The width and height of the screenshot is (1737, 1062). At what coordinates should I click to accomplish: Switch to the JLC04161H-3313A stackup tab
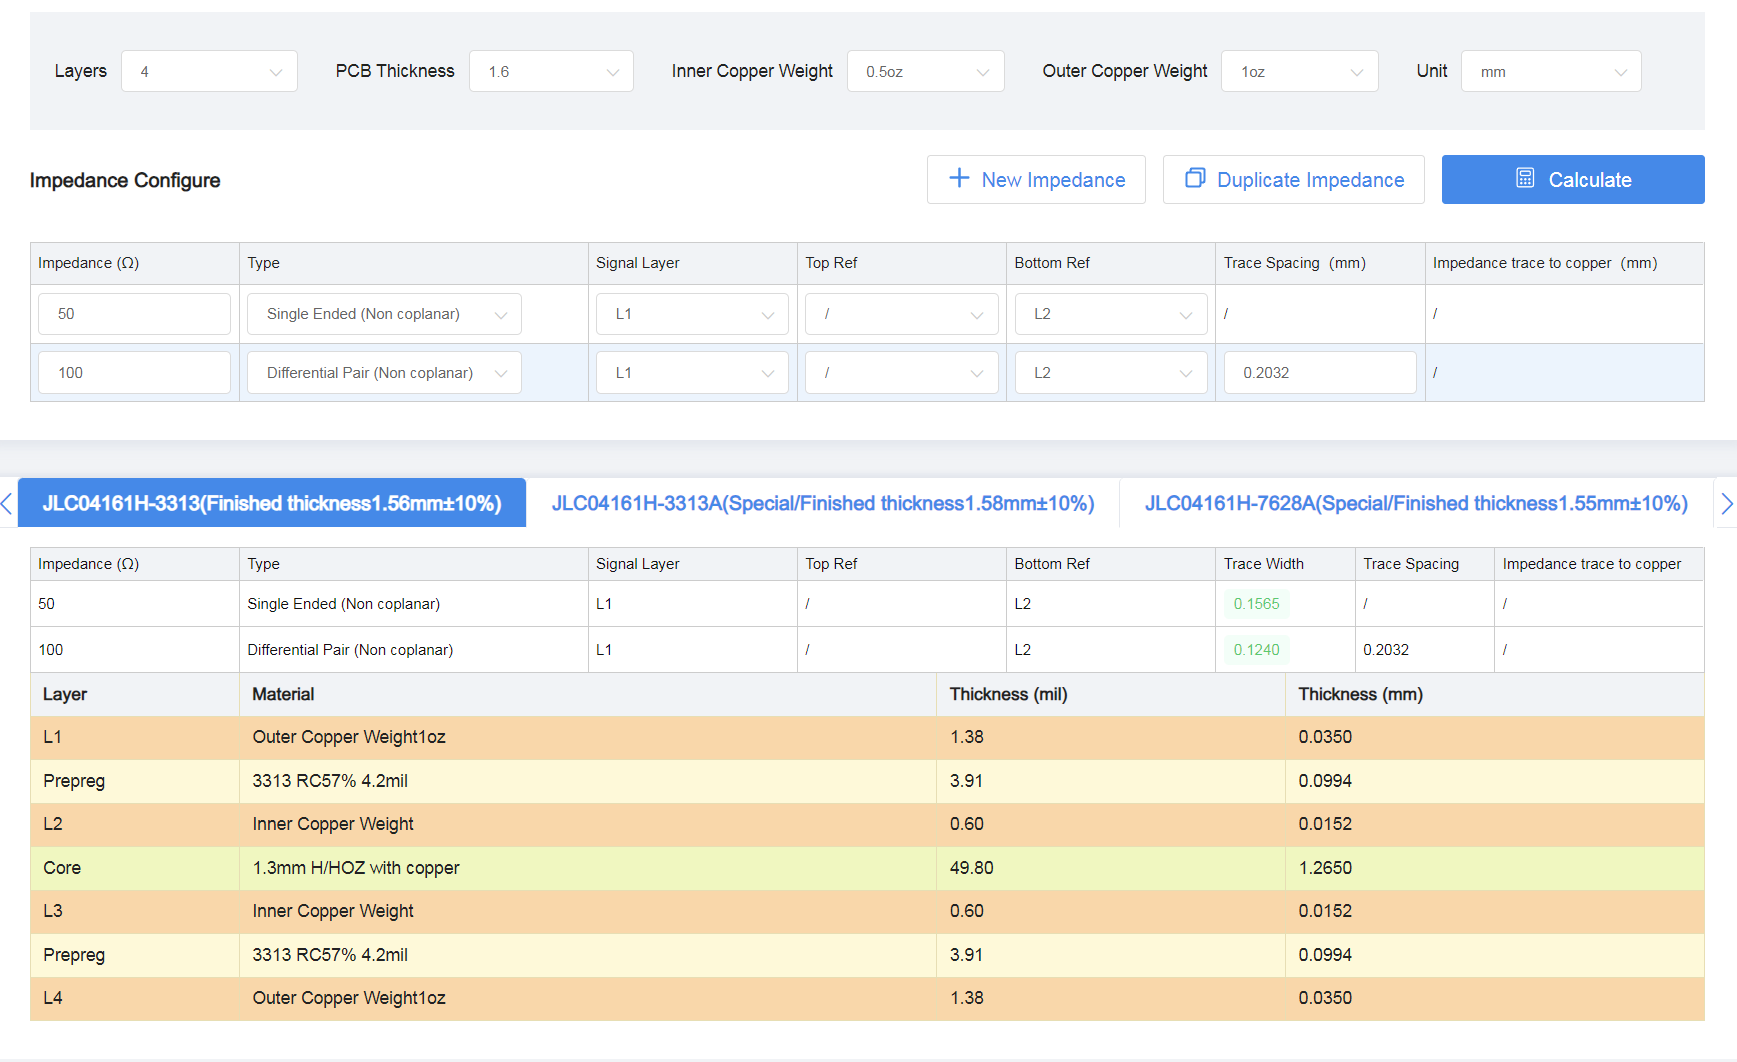point(823,503)
